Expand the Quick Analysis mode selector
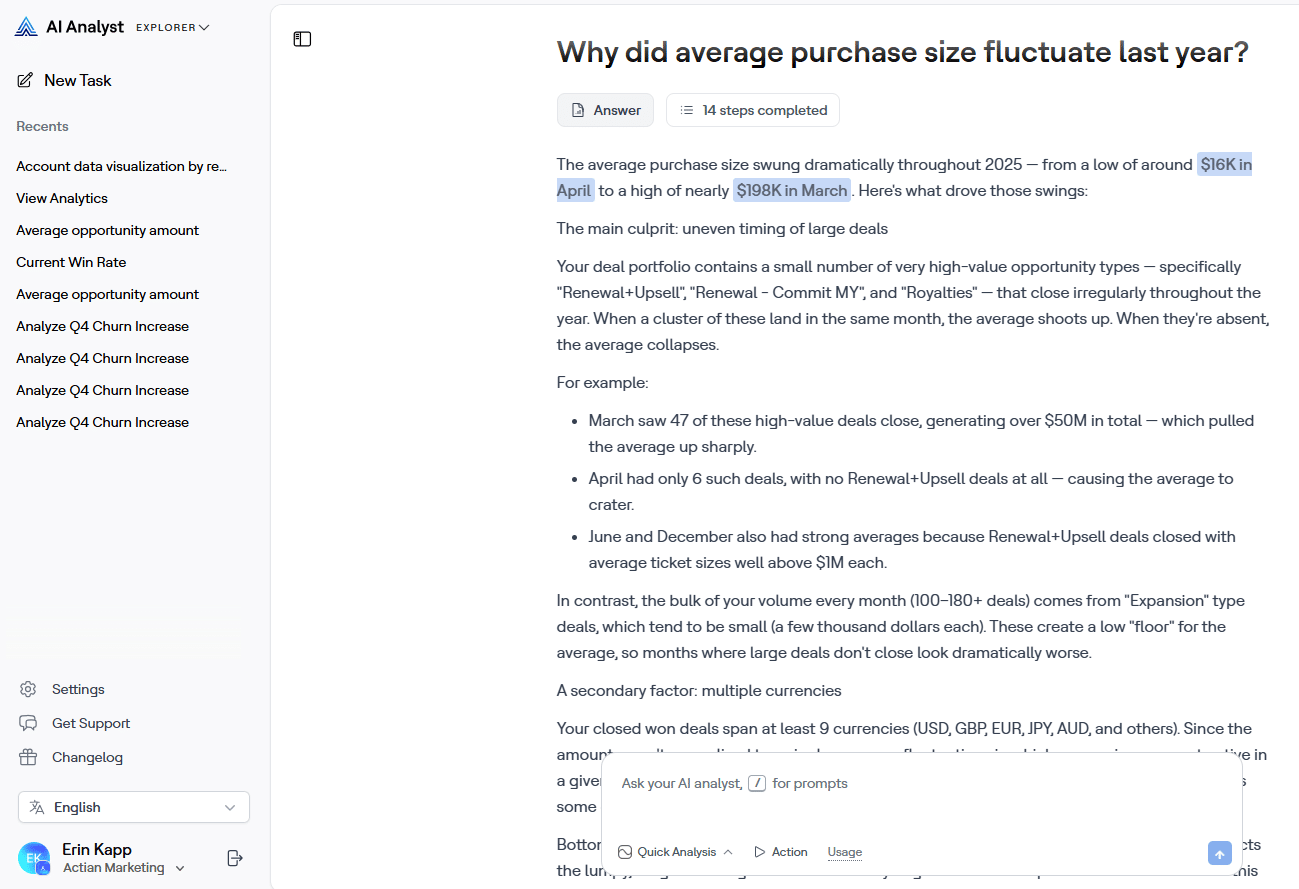Screen dimensions: 1299x889 [x=676, y=852]
